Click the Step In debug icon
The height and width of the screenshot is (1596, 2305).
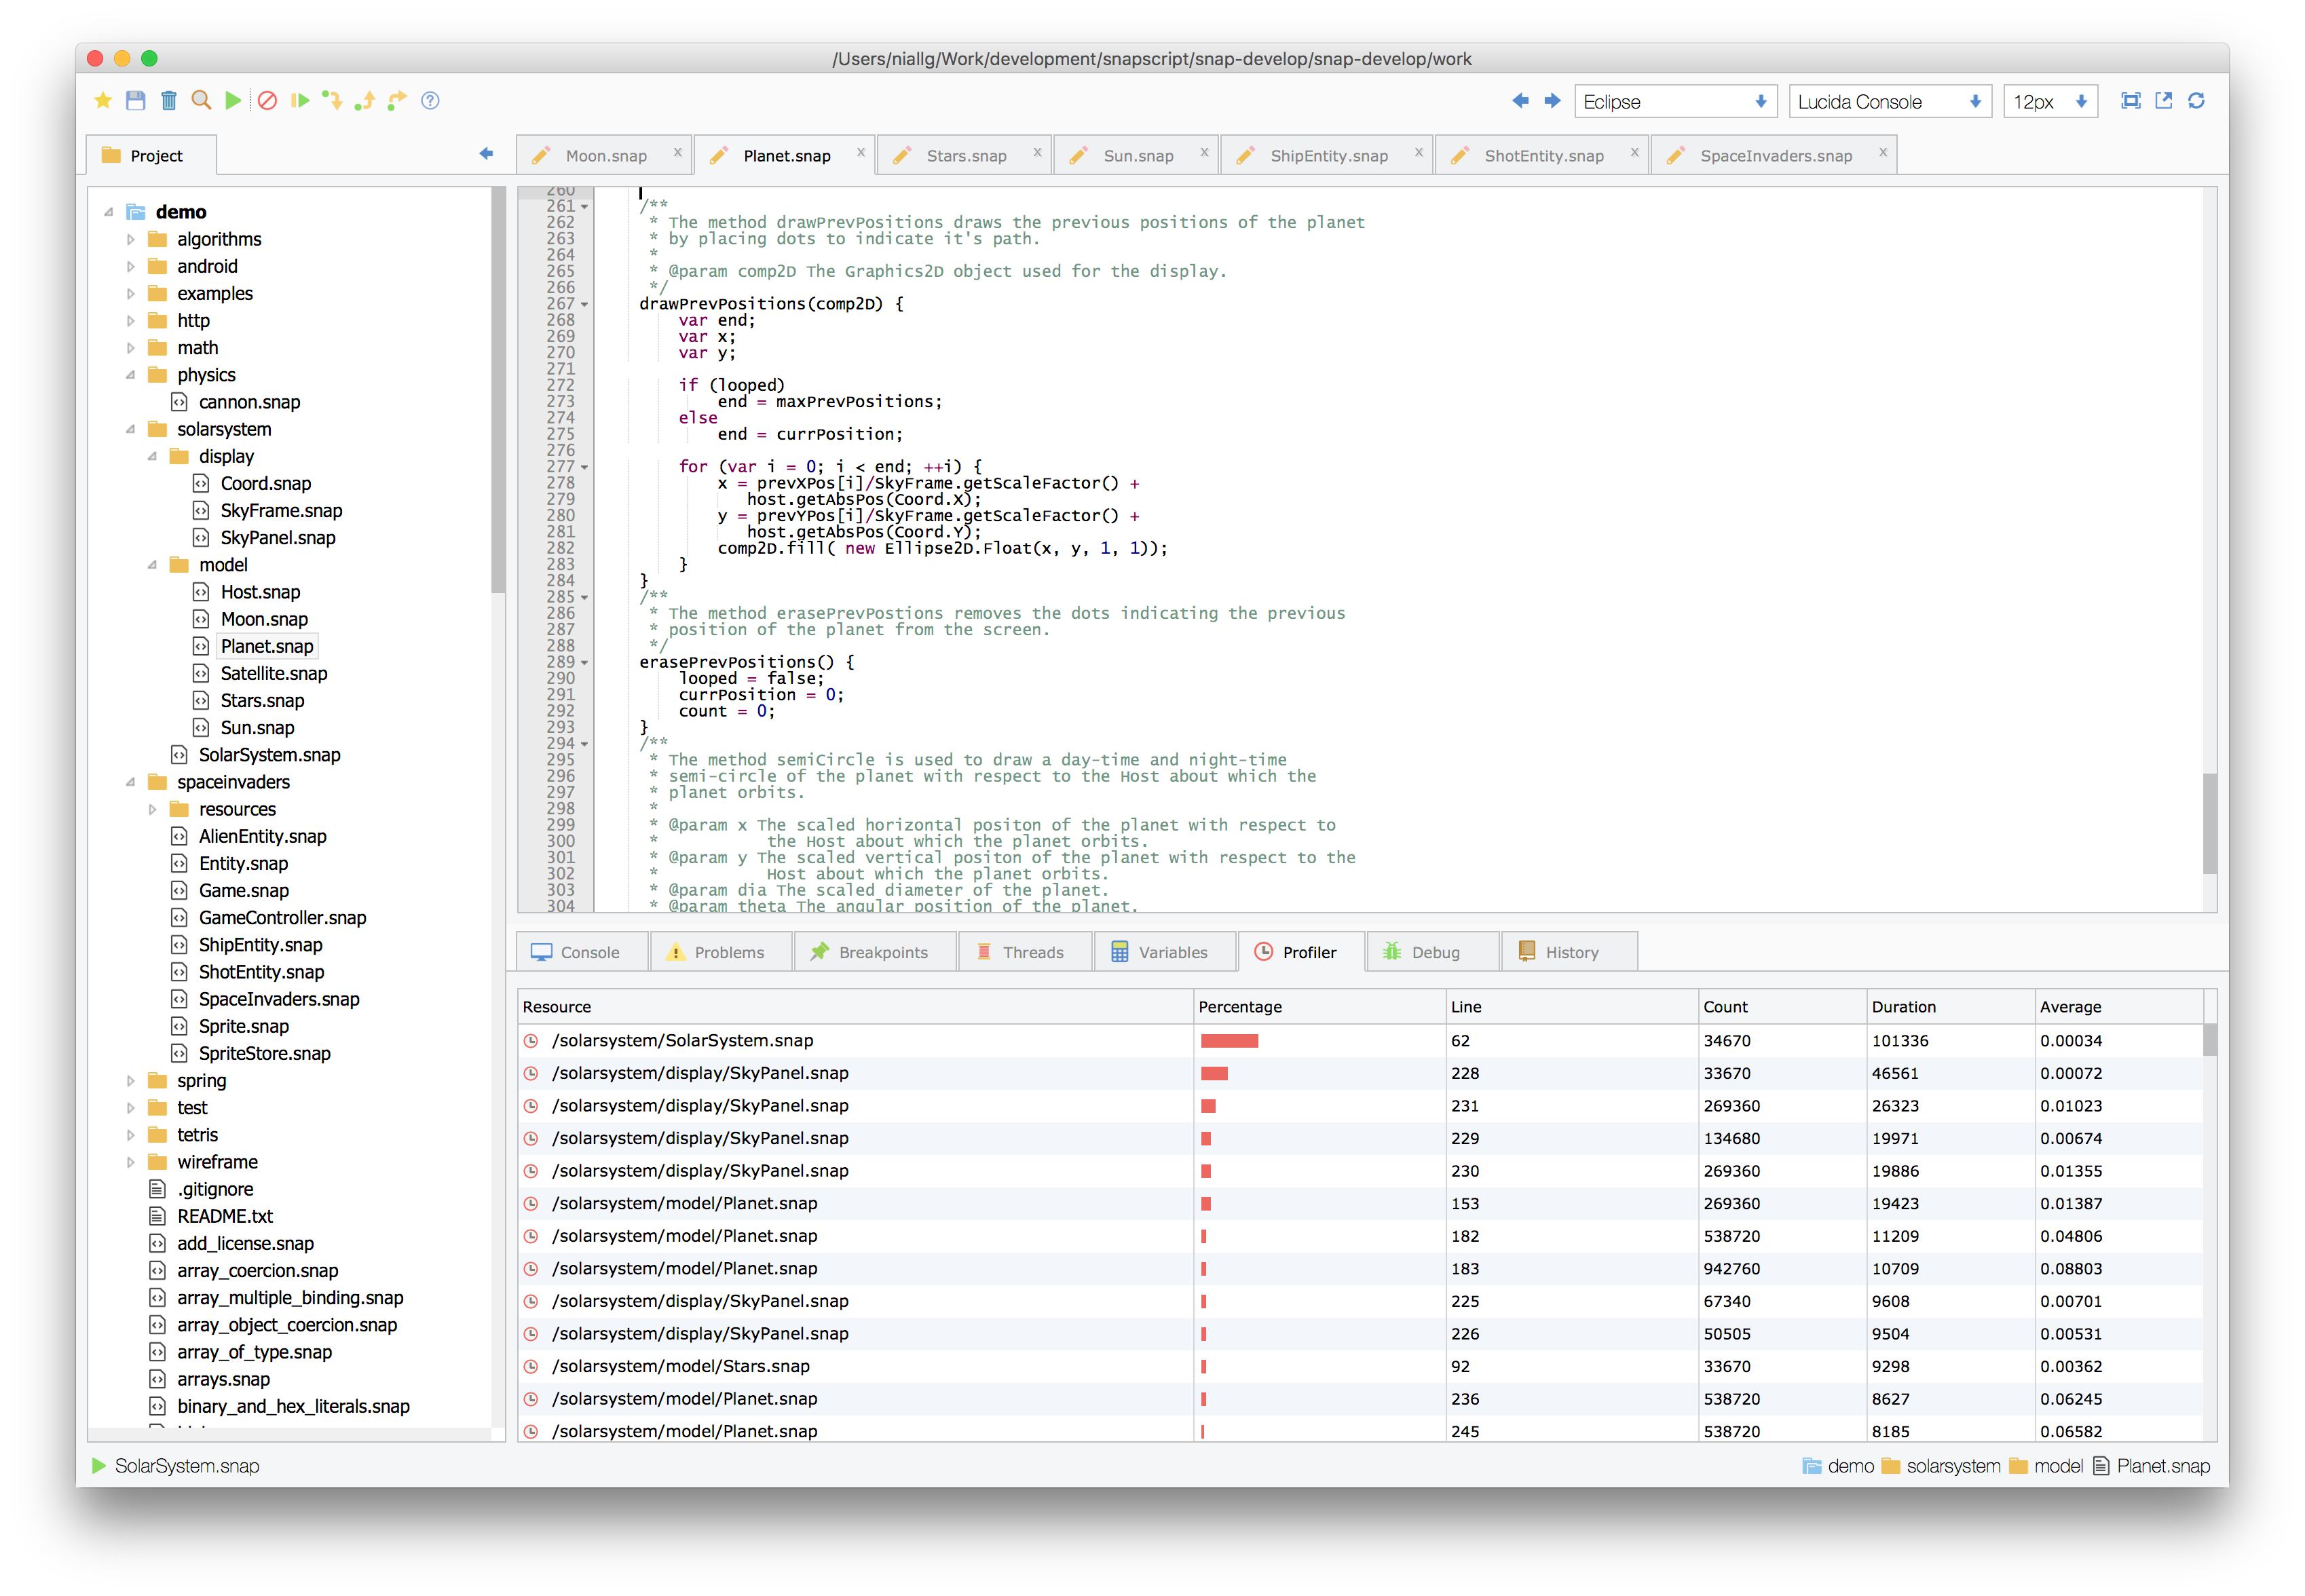332,101
